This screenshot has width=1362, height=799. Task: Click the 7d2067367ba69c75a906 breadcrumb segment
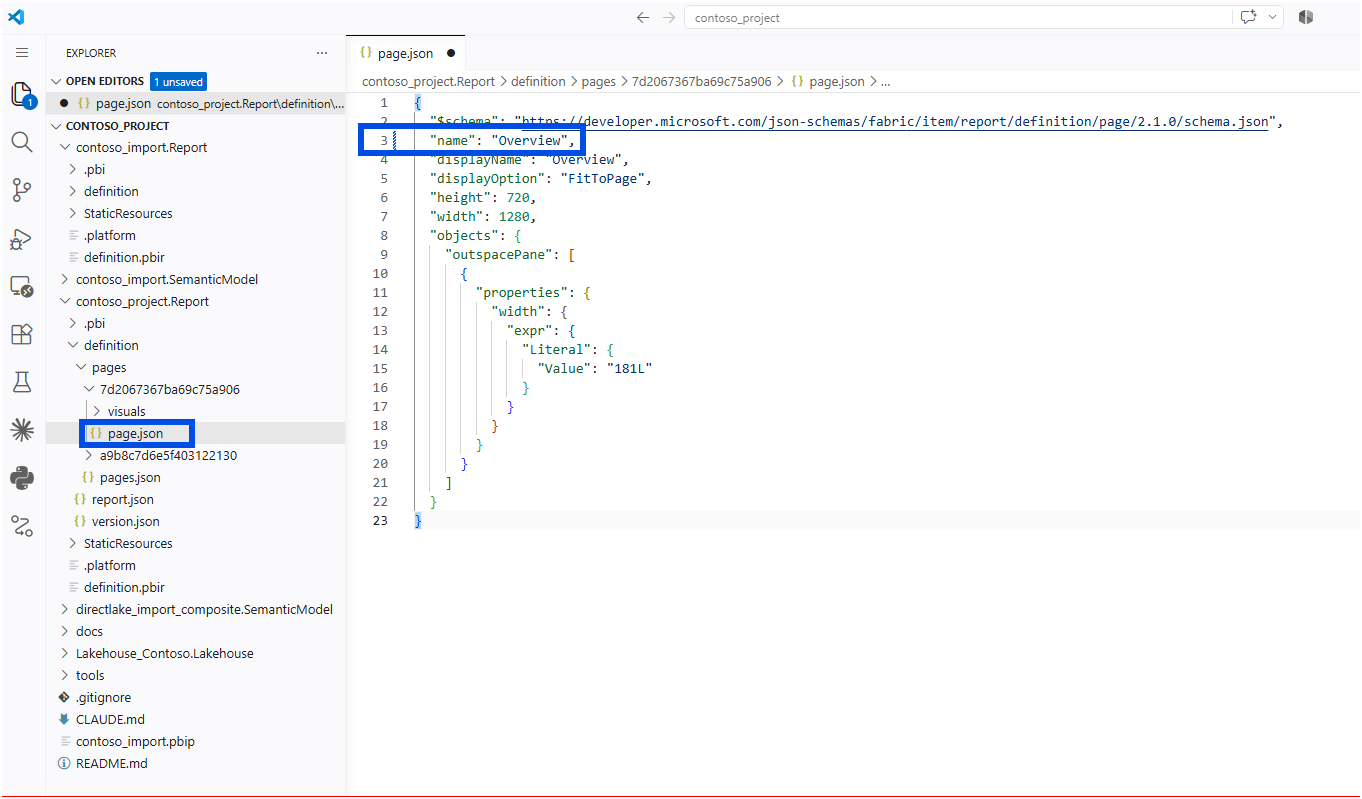[x=701, y=81]
